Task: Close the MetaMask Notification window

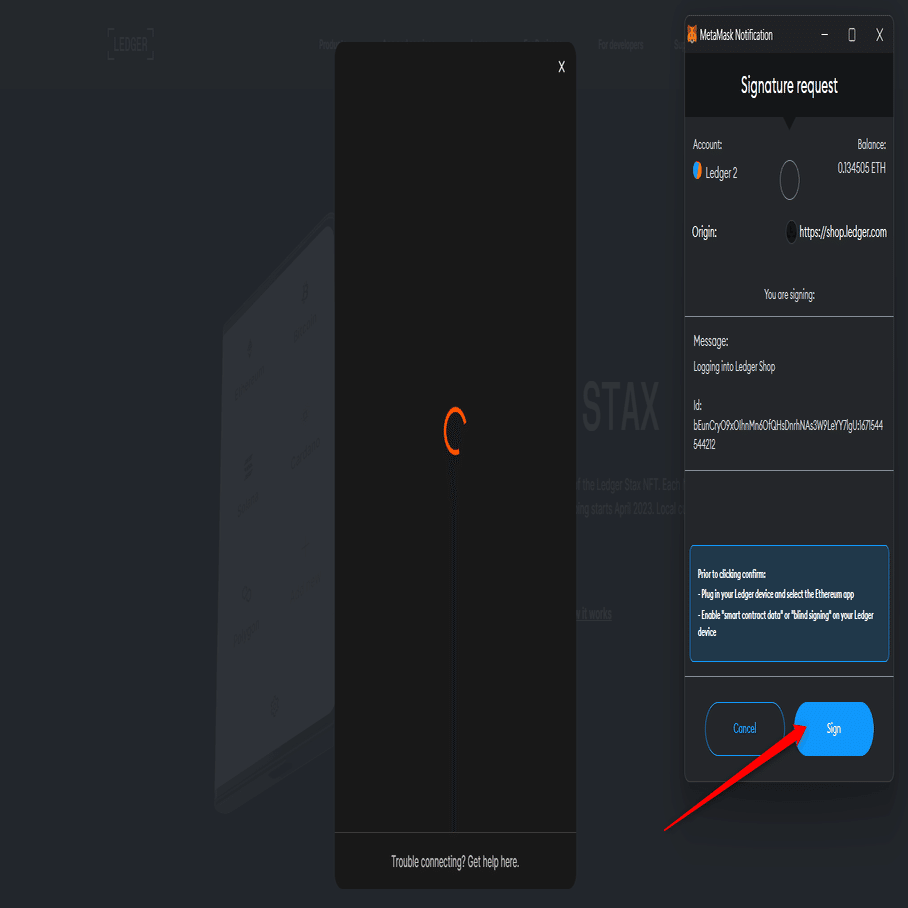Action: click(x=879, y=35)
